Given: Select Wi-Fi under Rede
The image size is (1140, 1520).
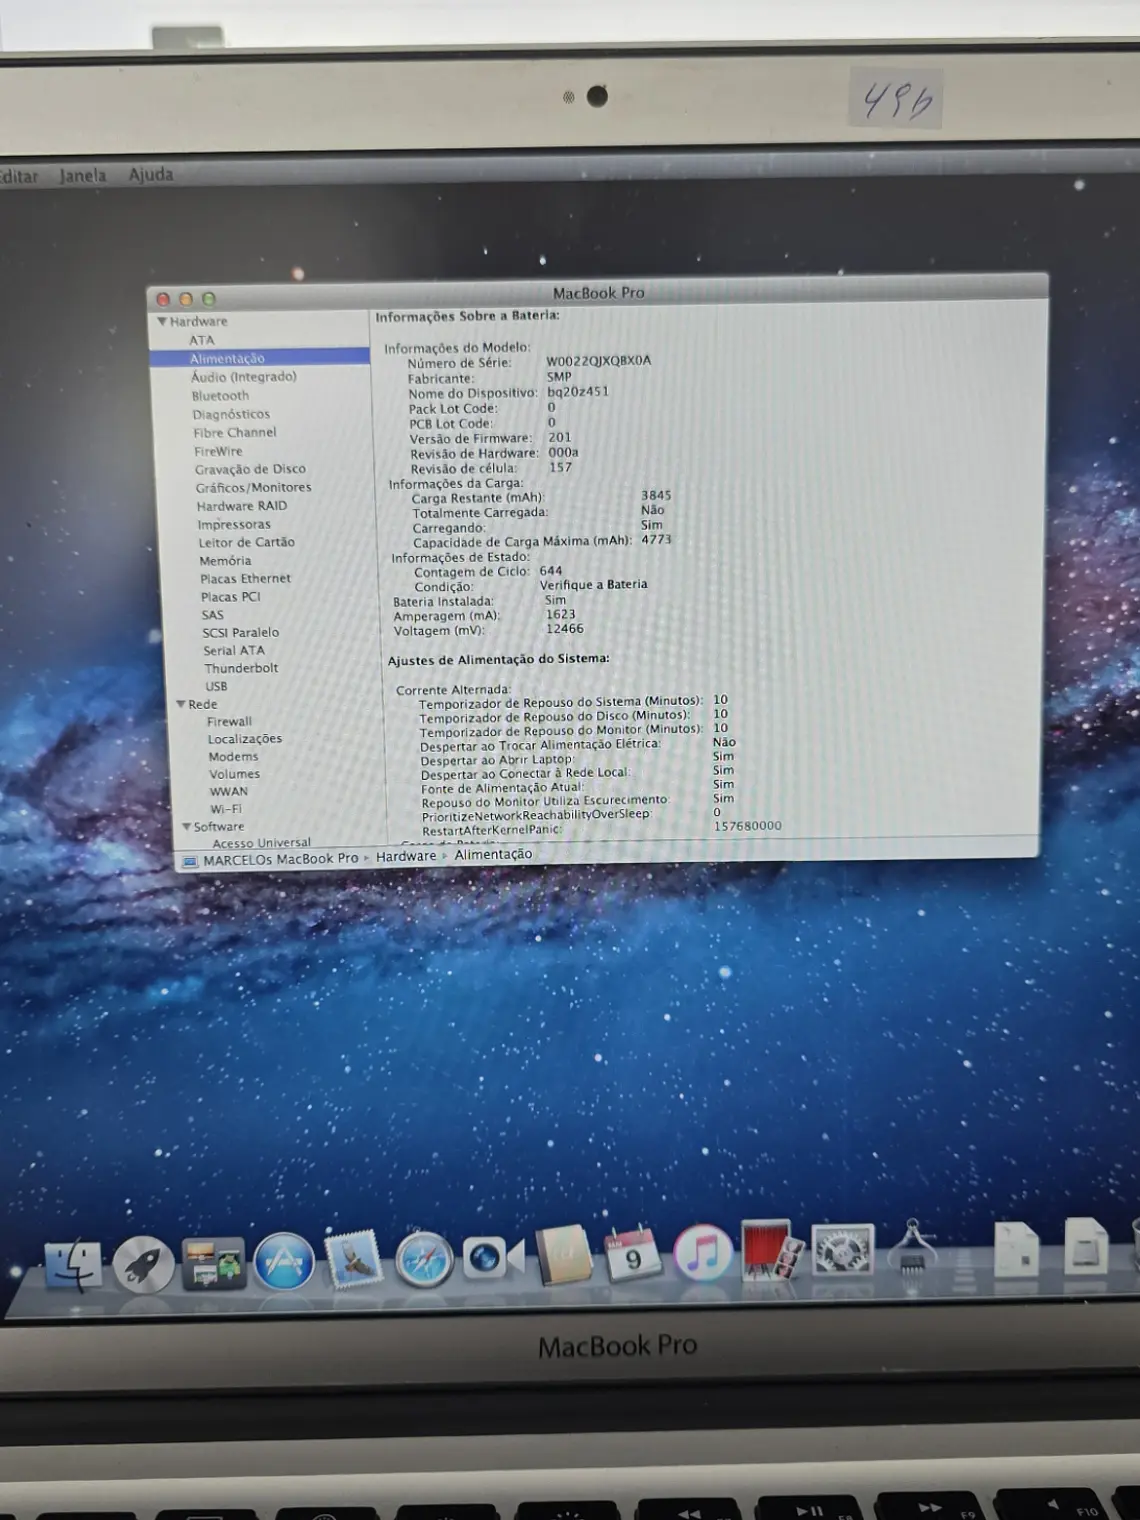Looking at the screenshot, I should click(226, 810).
